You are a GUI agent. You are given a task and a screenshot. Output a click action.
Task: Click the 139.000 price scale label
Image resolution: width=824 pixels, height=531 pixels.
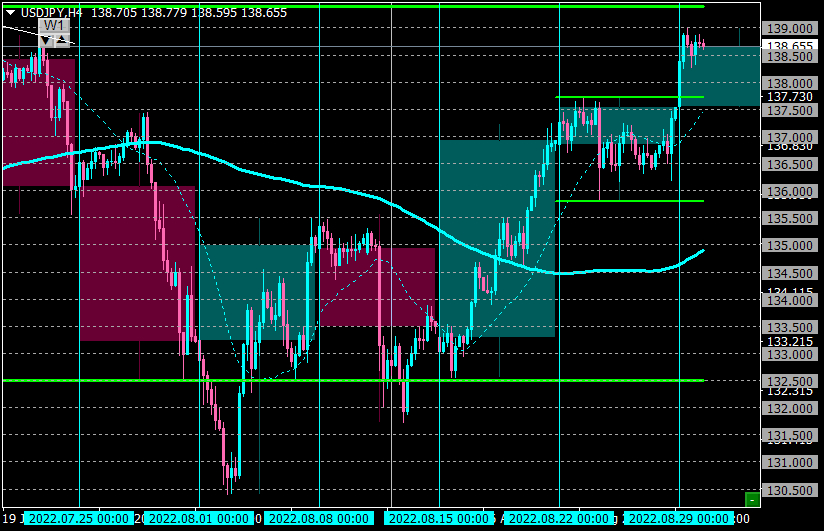pos(789,29)
